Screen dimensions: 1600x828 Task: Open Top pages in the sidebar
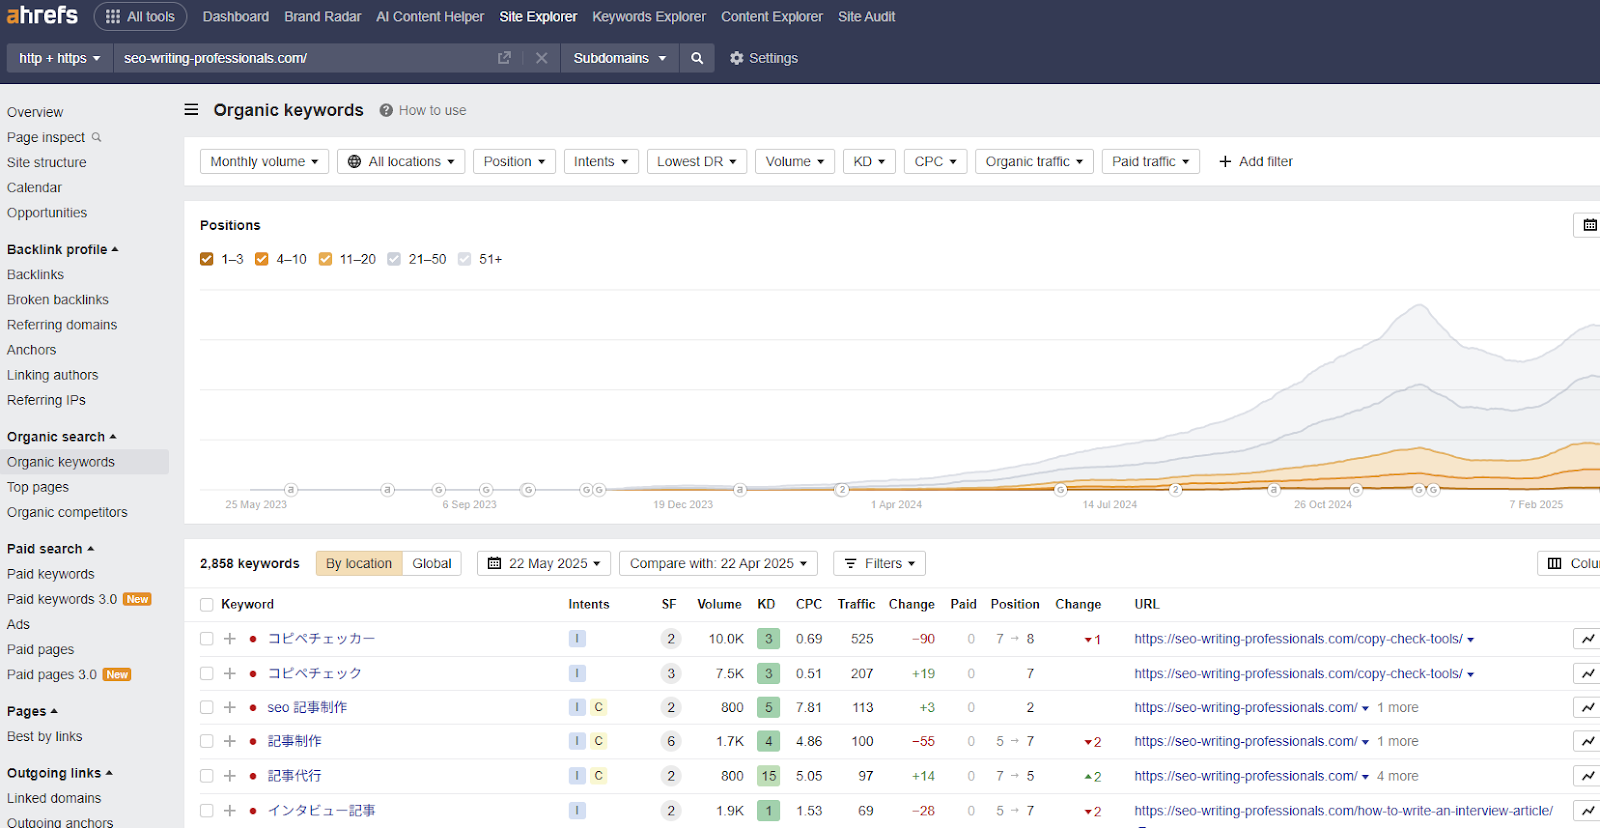point(38,487)
